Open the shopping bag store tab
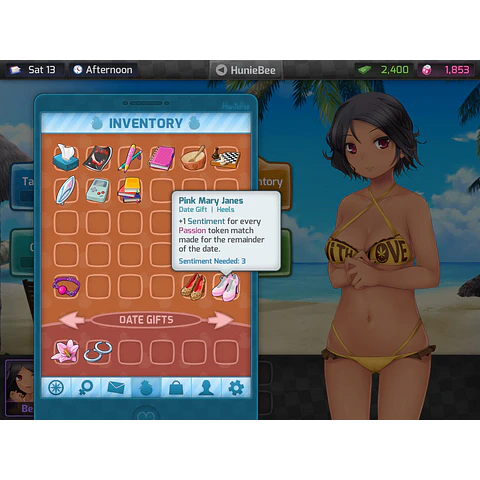This screenshot has height=480, width=480. [x=176, y=388]
